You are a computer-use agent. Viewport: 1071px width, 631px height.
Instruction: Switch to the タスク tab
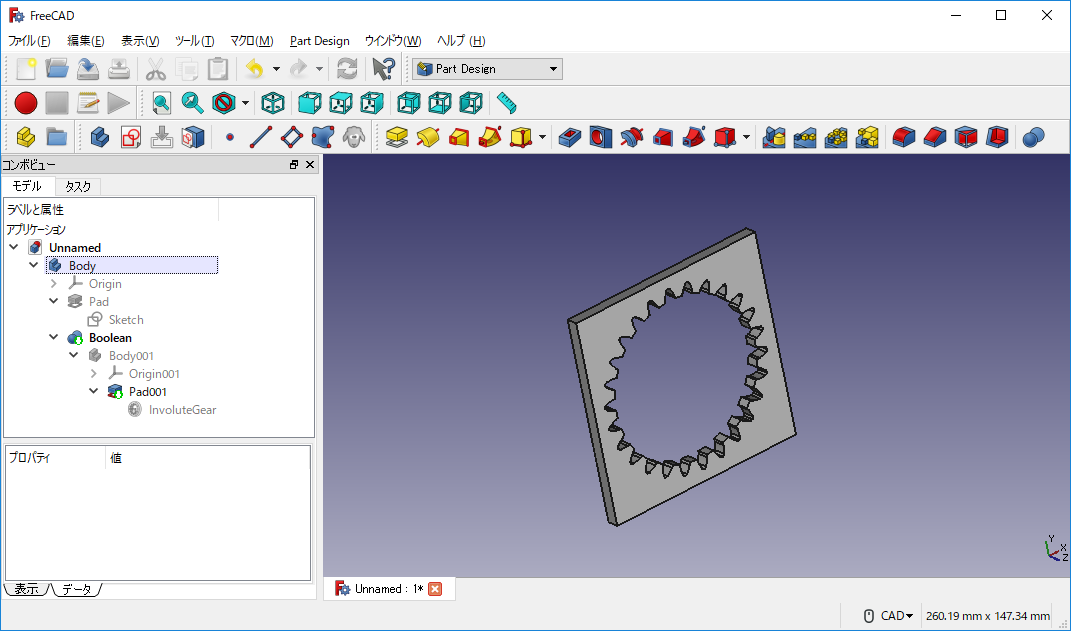(x=78, y=186)
